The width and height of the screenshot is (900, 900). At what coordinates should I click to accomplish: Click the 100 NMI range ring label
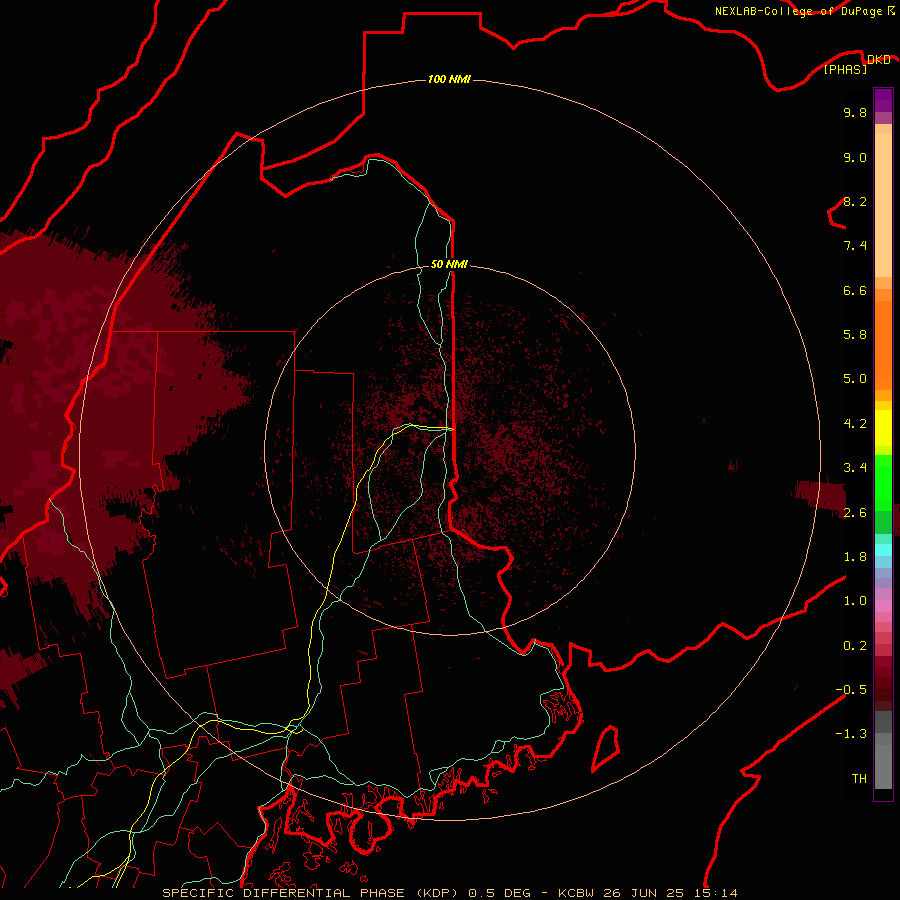pyautogui.click(x=449, y=79)
